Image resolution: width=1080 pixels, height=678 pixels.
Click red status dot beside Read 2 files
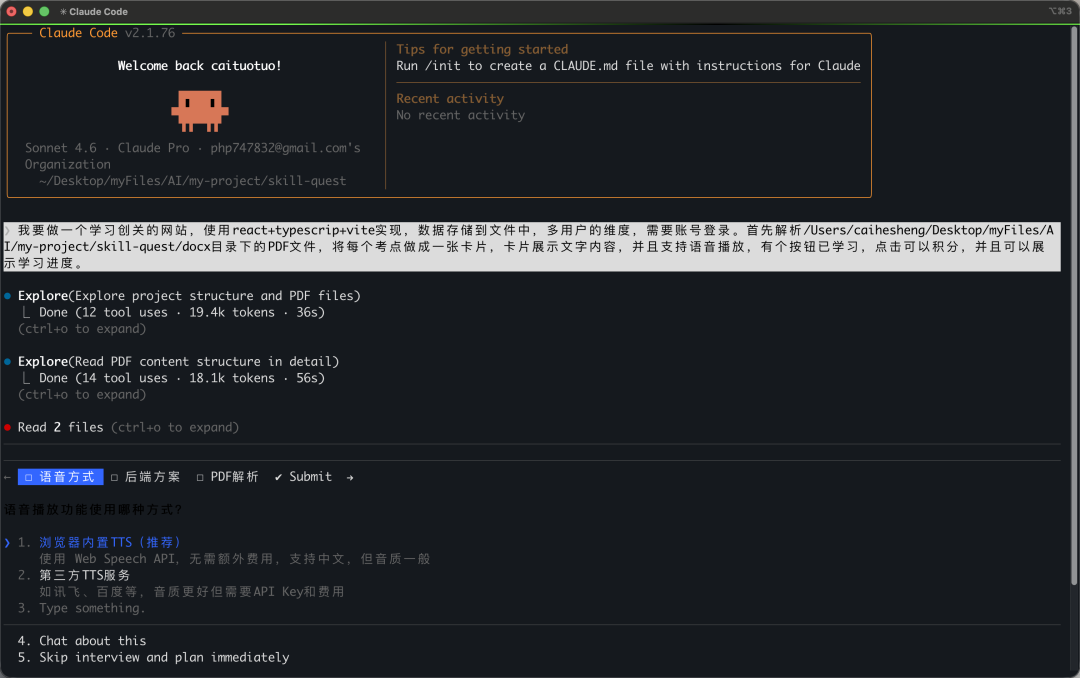coord(8,428)
